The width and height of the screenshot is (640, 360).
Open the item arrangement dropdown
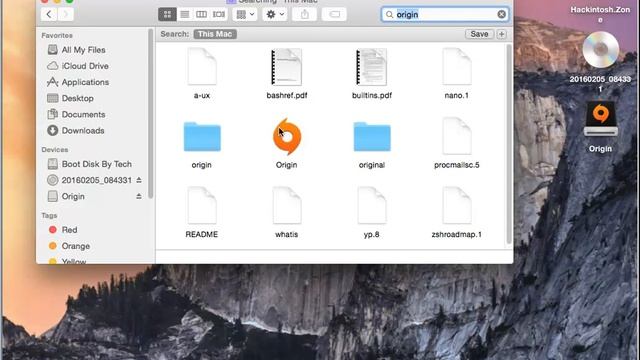[245, 14]
